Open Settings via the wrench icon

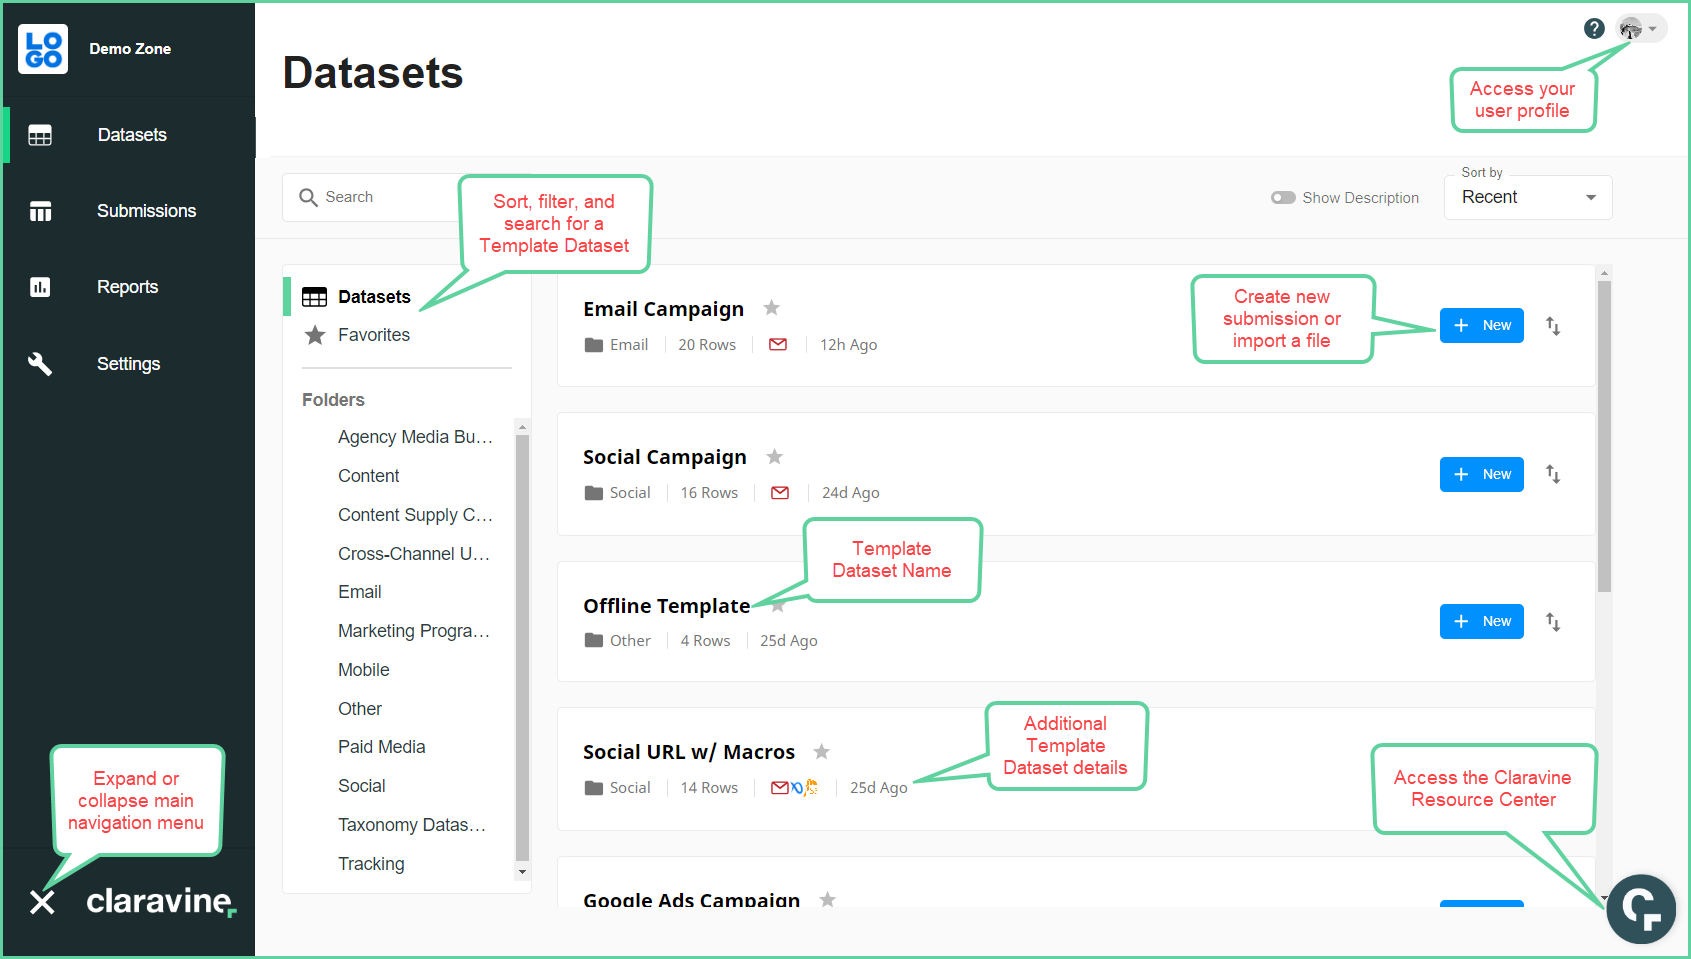tap(40, 364)
